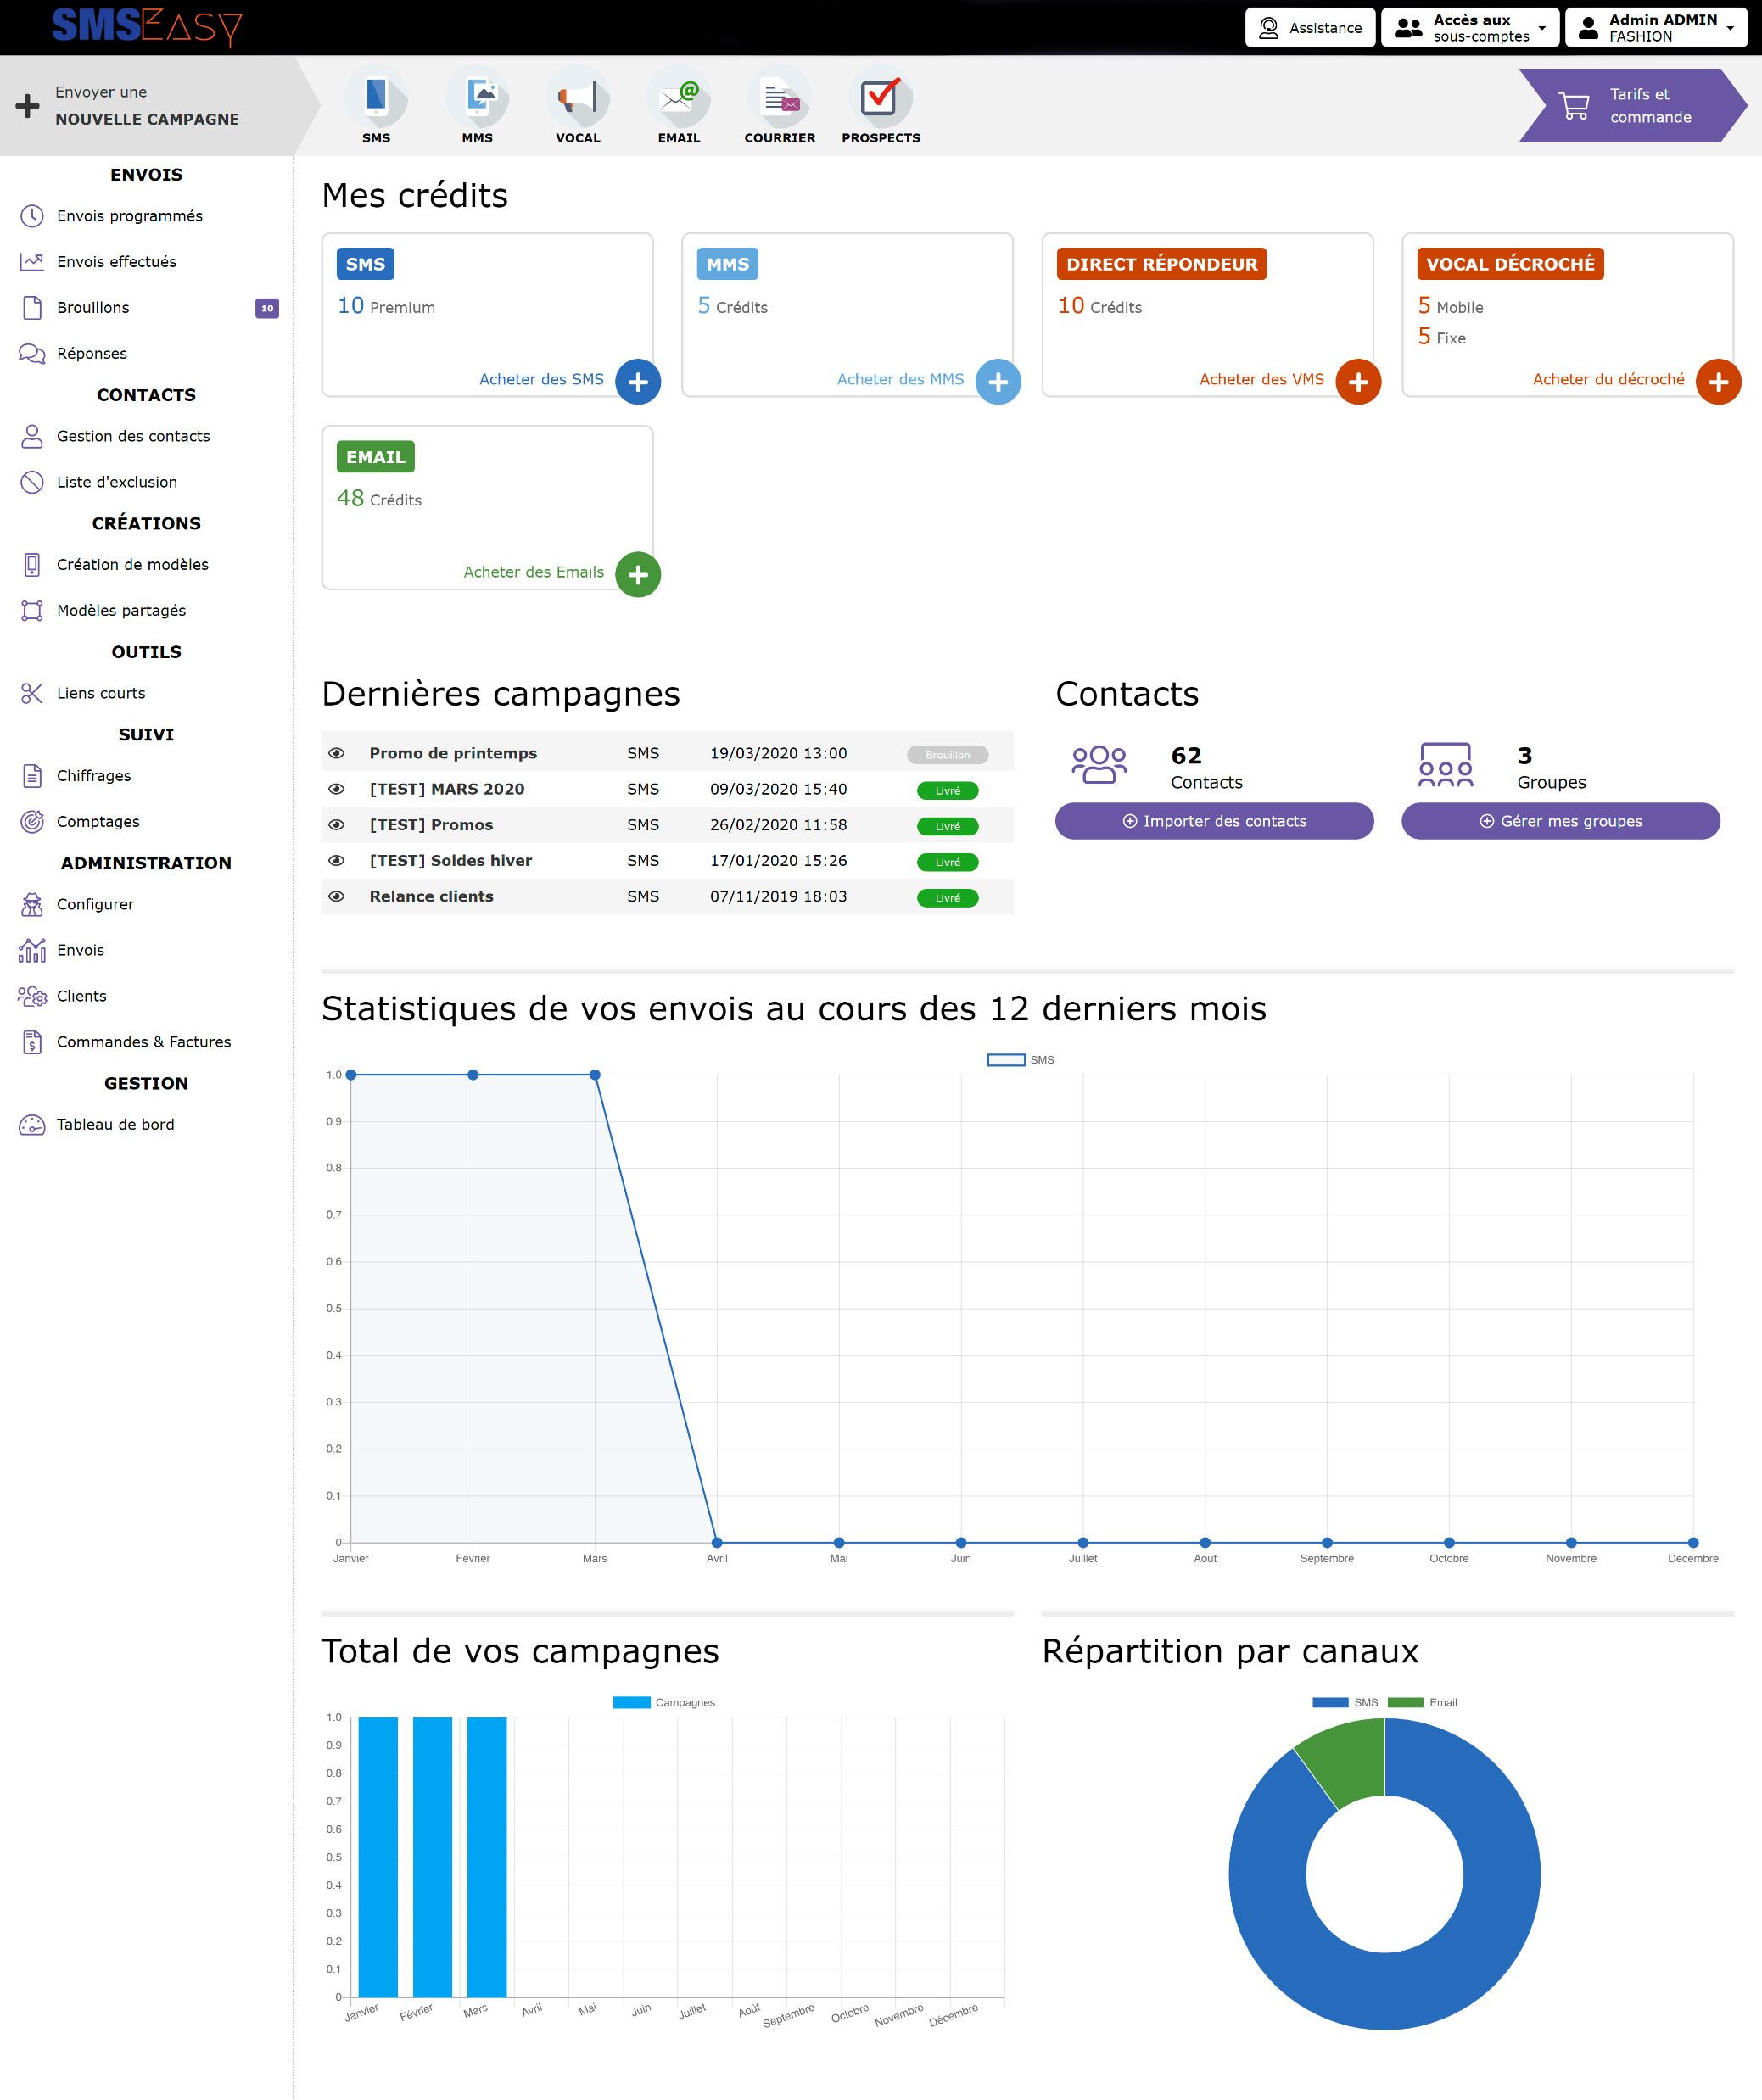Toggle the green Email legend swatch
1762x2100 pixels.
click(1406, 1702)
